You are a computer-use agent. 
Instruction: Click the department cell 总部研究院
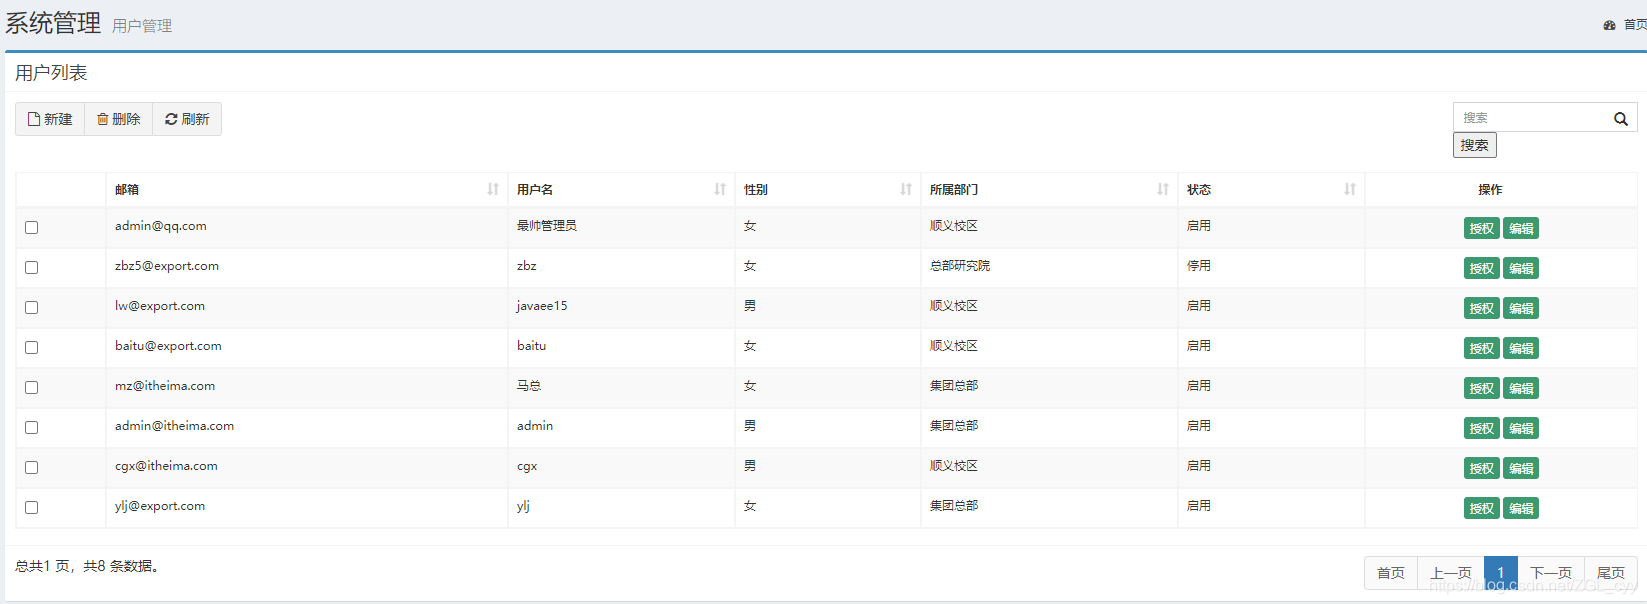point(960,266)
